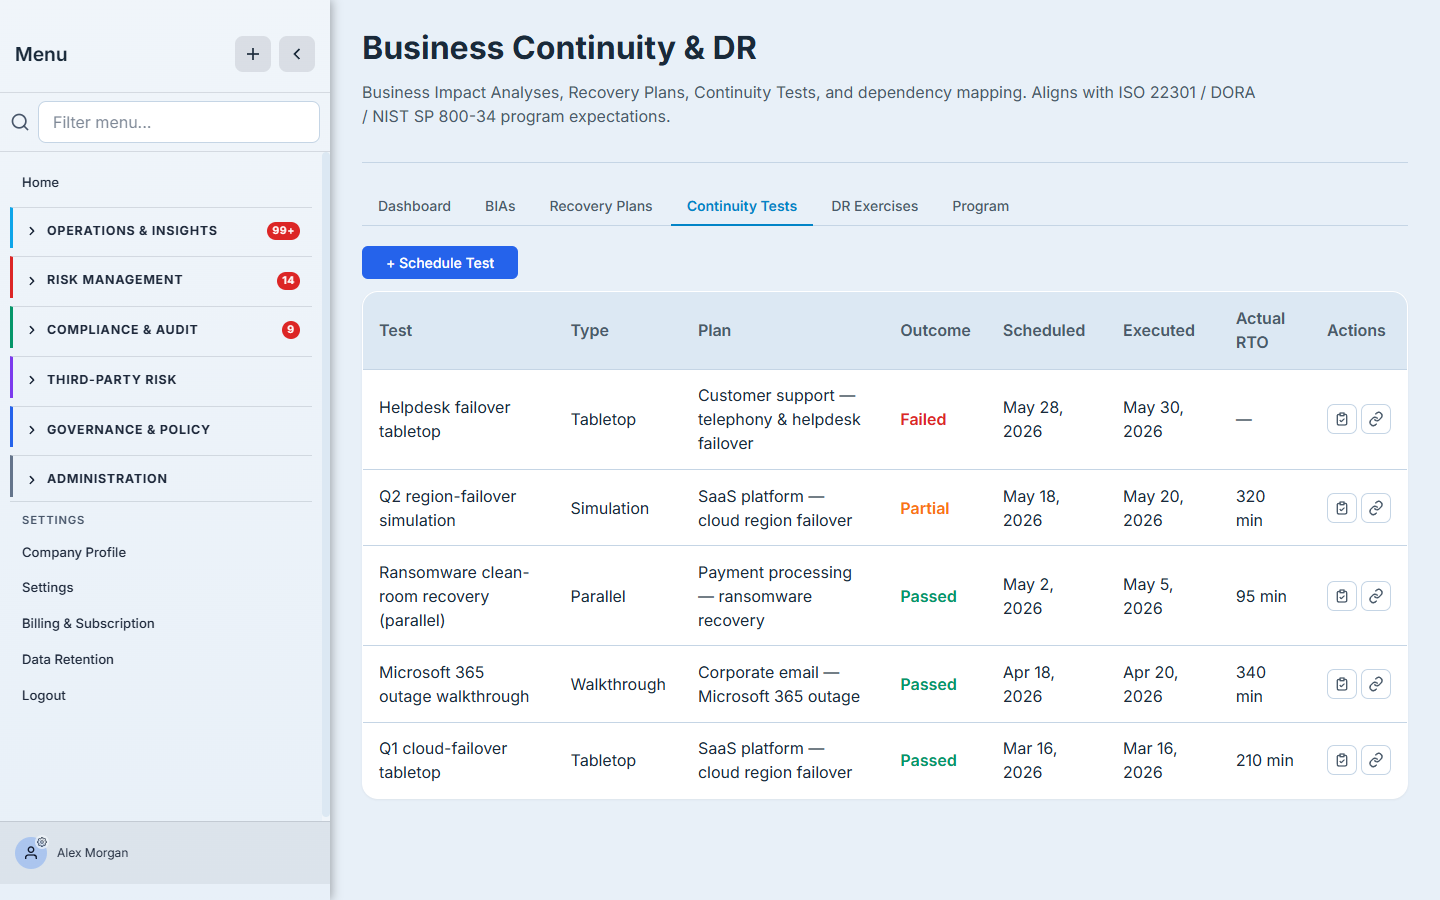1440x900 pixels.
Task: Click the Schedule Test button
Action: [x=440, y=263]
